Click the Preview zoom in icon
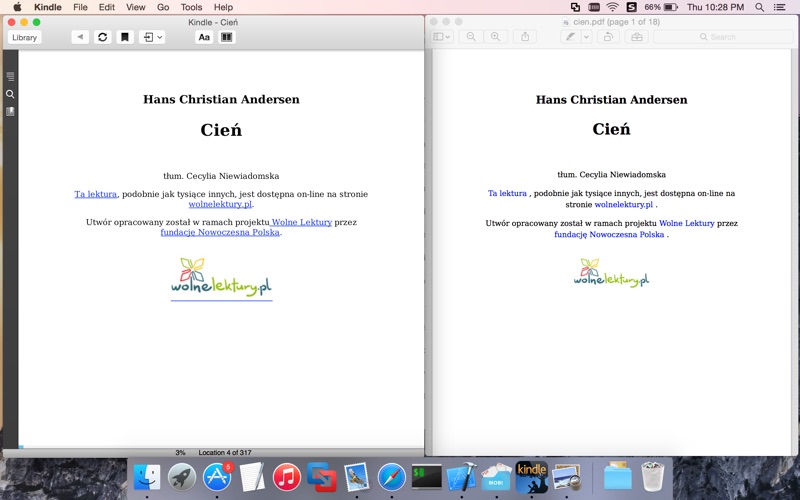 pos(495,37)
